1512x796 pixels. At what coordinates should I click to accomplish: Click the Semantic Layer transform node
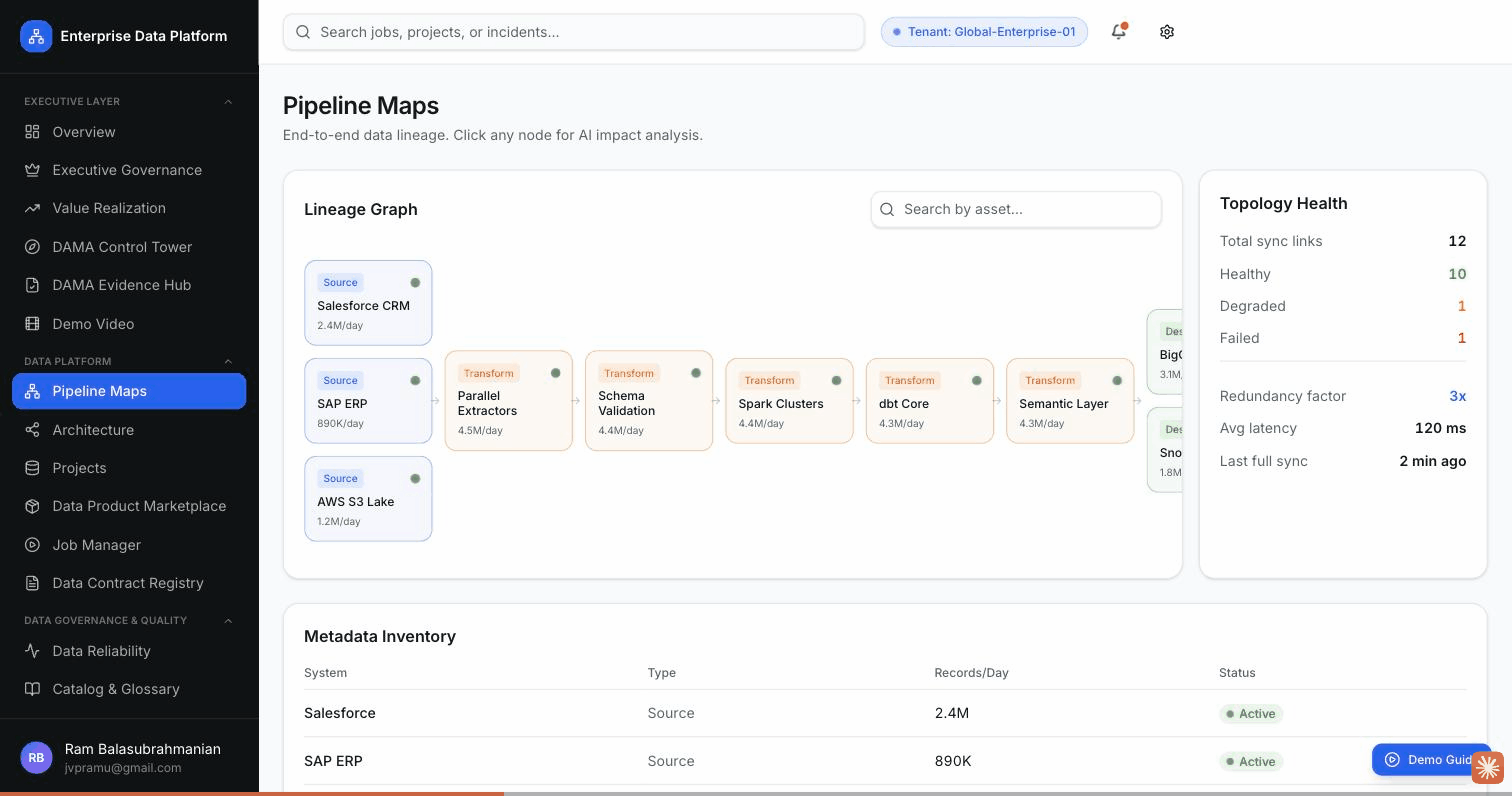[1070, 401]
